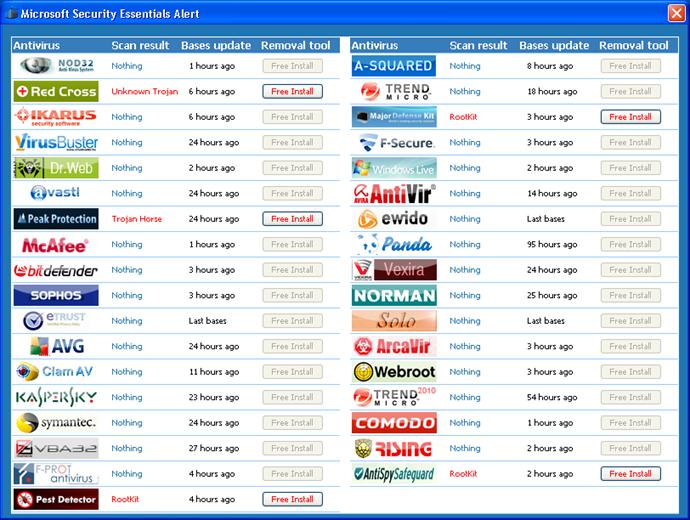Click the VirusBuster logo

[x=56, y=143]
